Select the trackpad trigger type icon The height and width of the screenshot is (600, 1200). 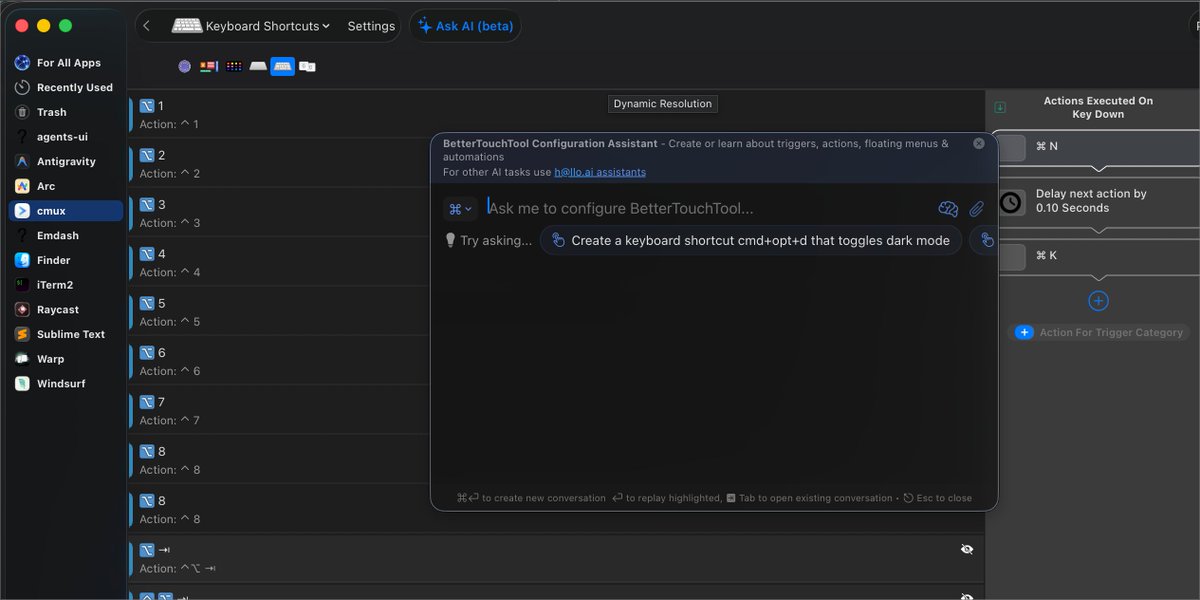pos(258,66)
